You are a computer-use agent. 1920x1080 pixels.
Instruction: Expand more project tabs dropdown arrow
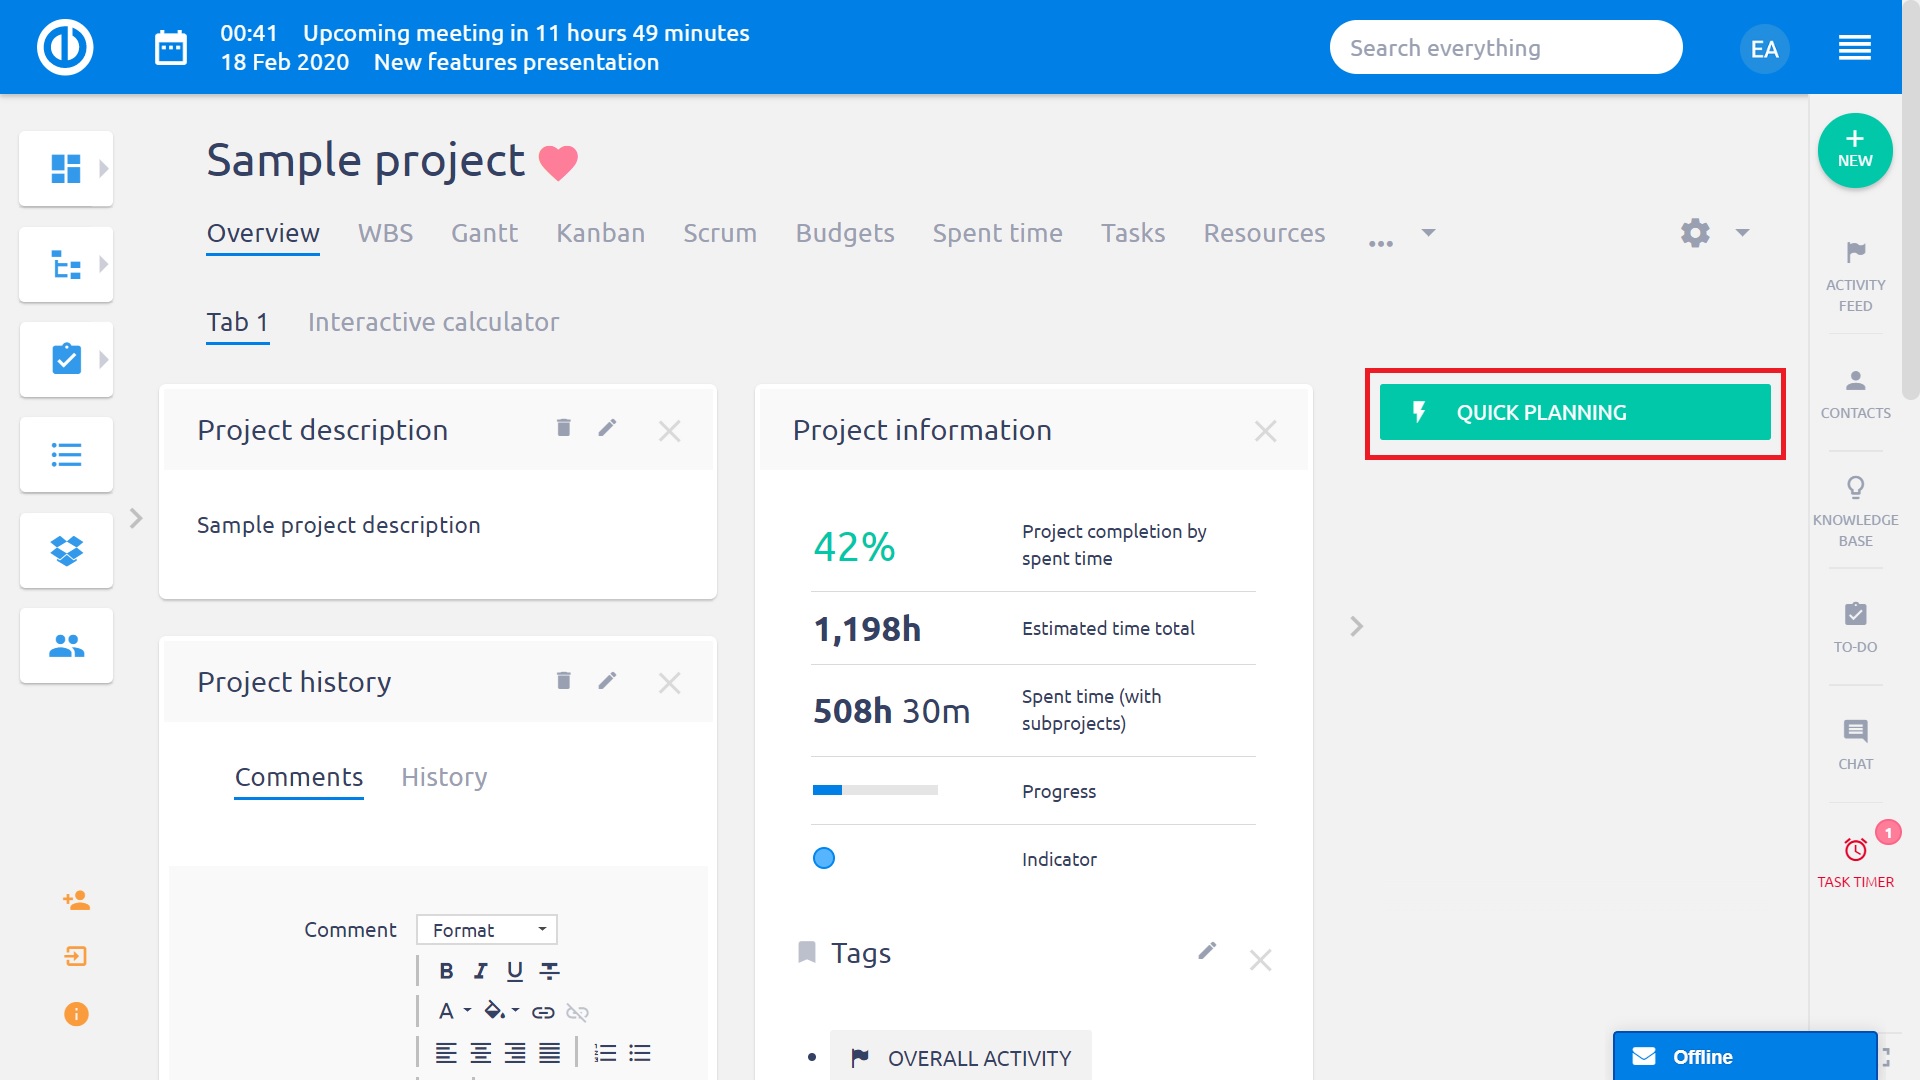pyautogui.click(x=1428, y=233)
